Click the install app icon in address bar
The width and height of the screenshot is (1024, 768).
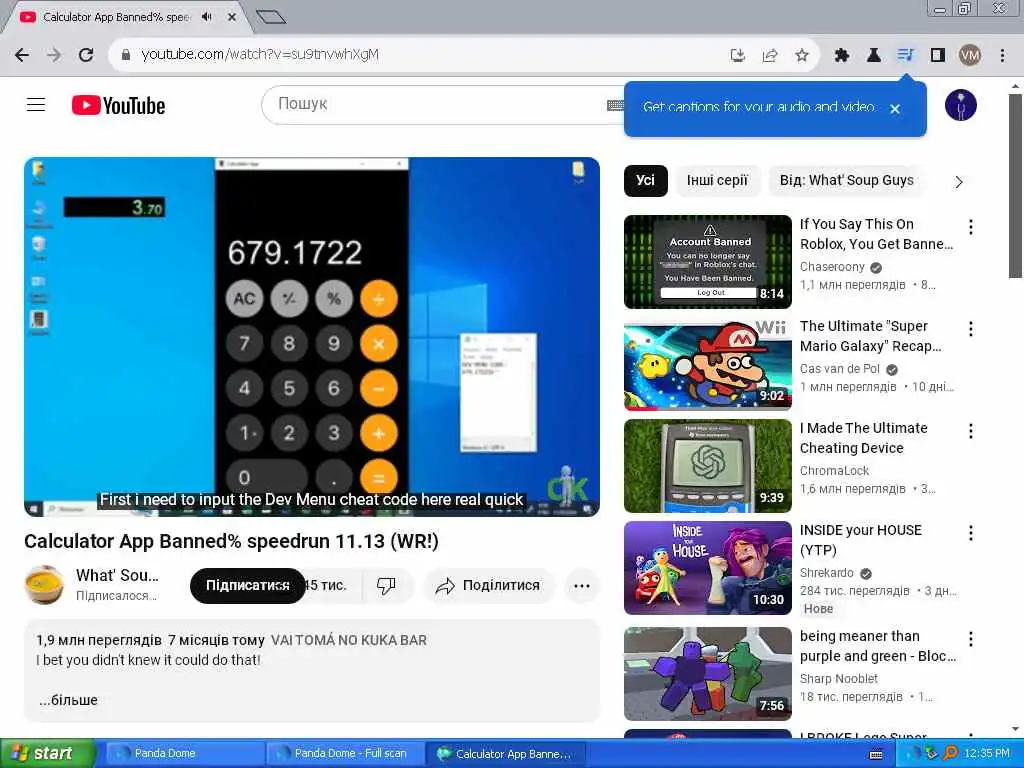click(x=738, y=56)
